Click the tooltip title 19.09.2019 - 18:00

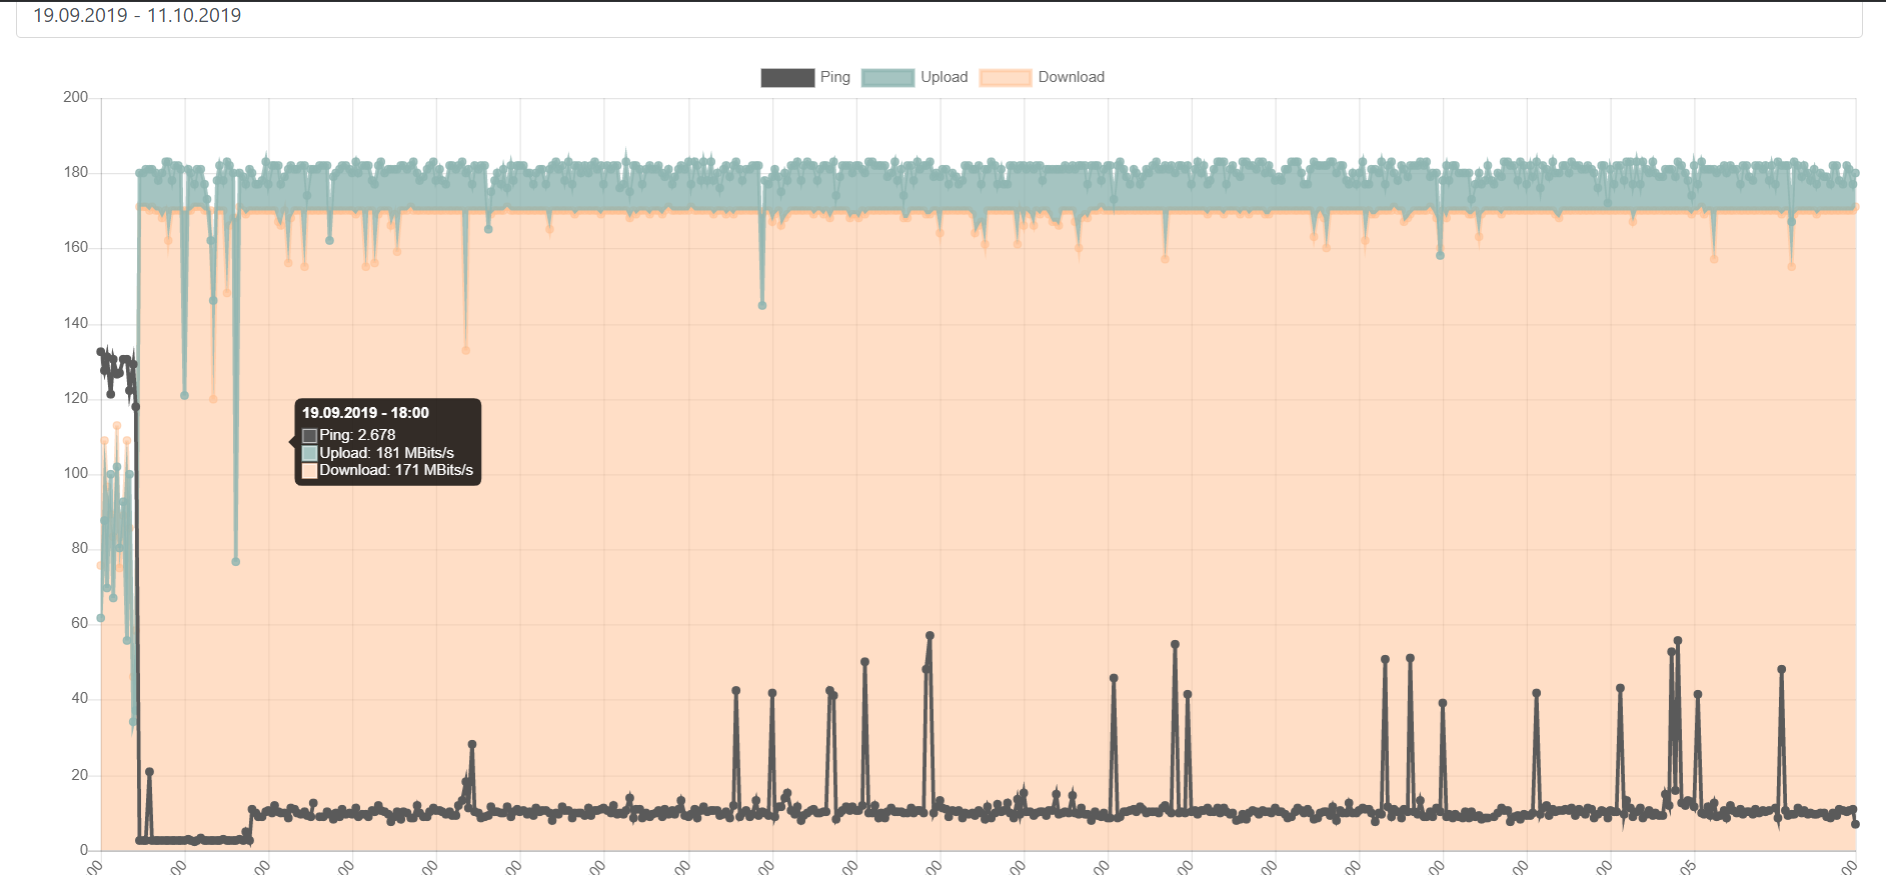coord(365,413)
